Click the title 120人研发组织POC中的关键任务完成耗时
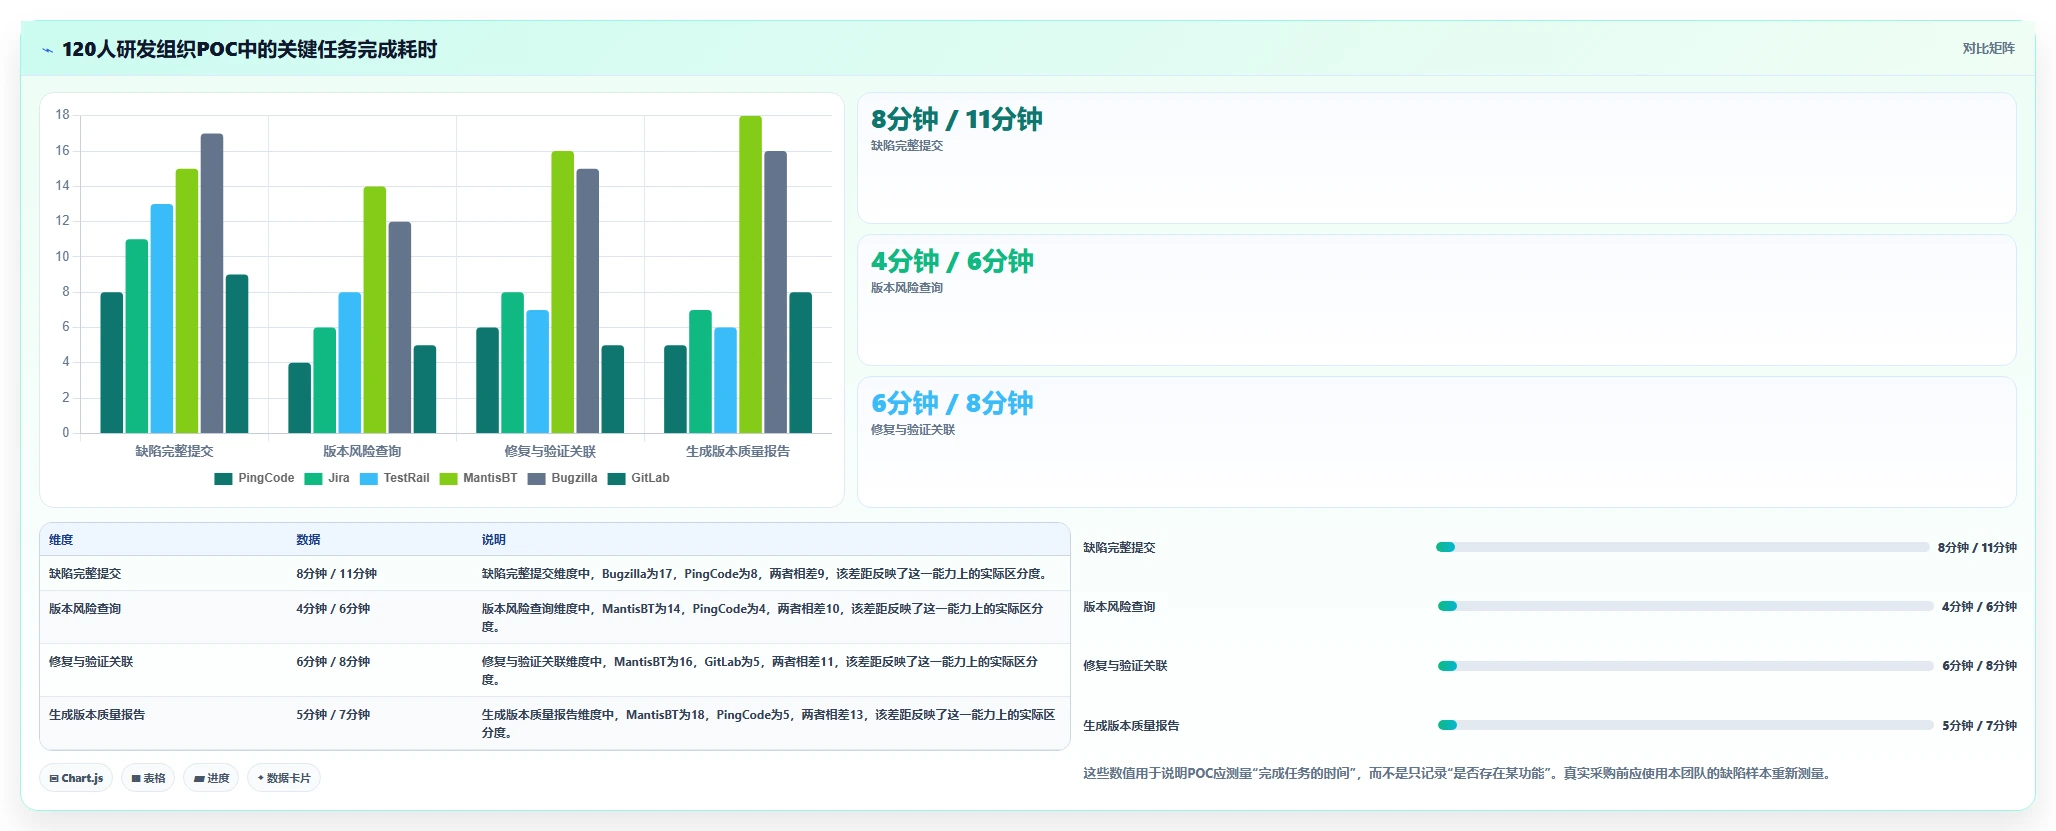This screenshot has width=2056, height=831. coord(249,50)
